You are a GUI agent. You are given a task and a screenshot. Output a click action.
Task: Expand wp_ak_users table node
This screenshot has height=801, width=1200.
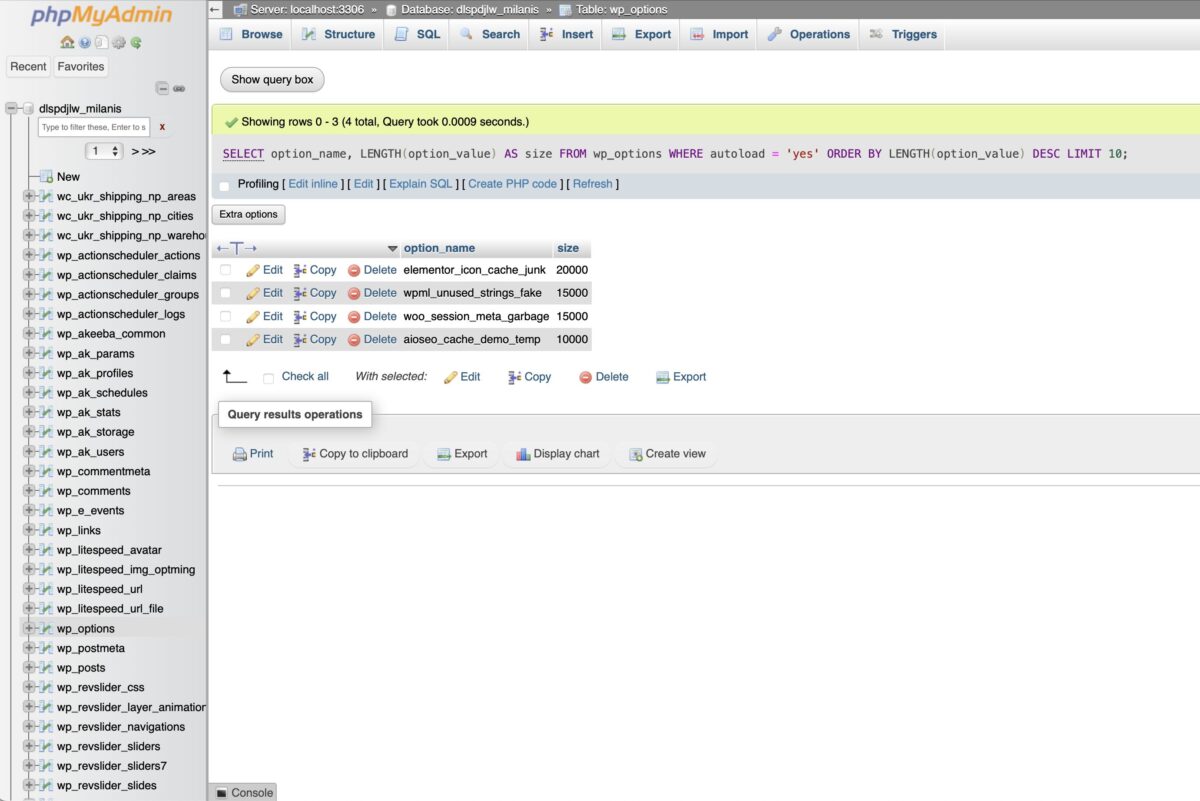click(x=29, y=452)
